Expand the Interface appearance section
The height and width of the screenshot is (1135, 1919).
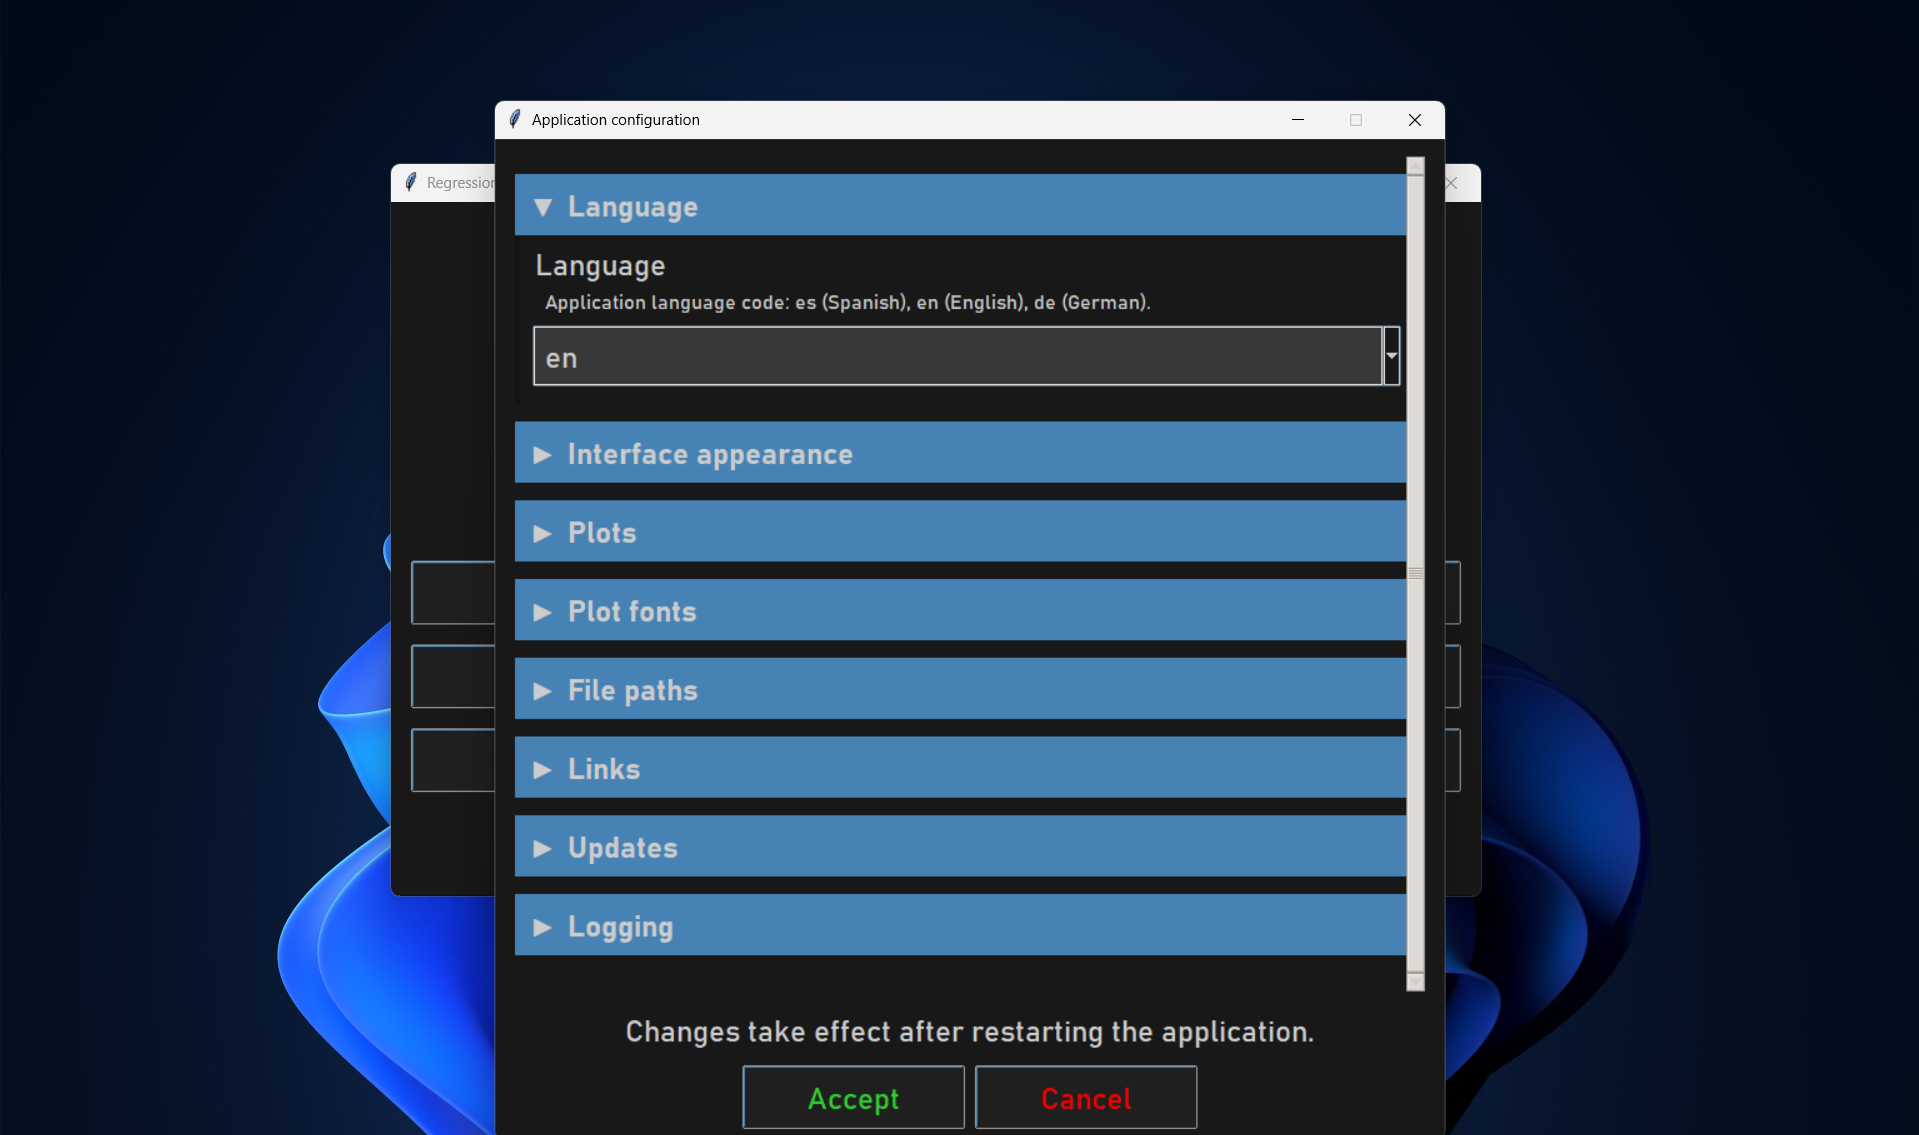click(x=960, y=453)
